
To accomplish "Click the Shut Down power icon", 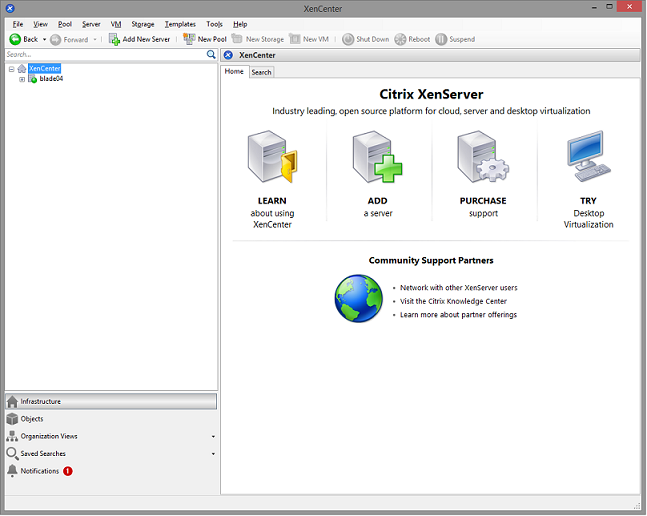I will click(348, 39).
